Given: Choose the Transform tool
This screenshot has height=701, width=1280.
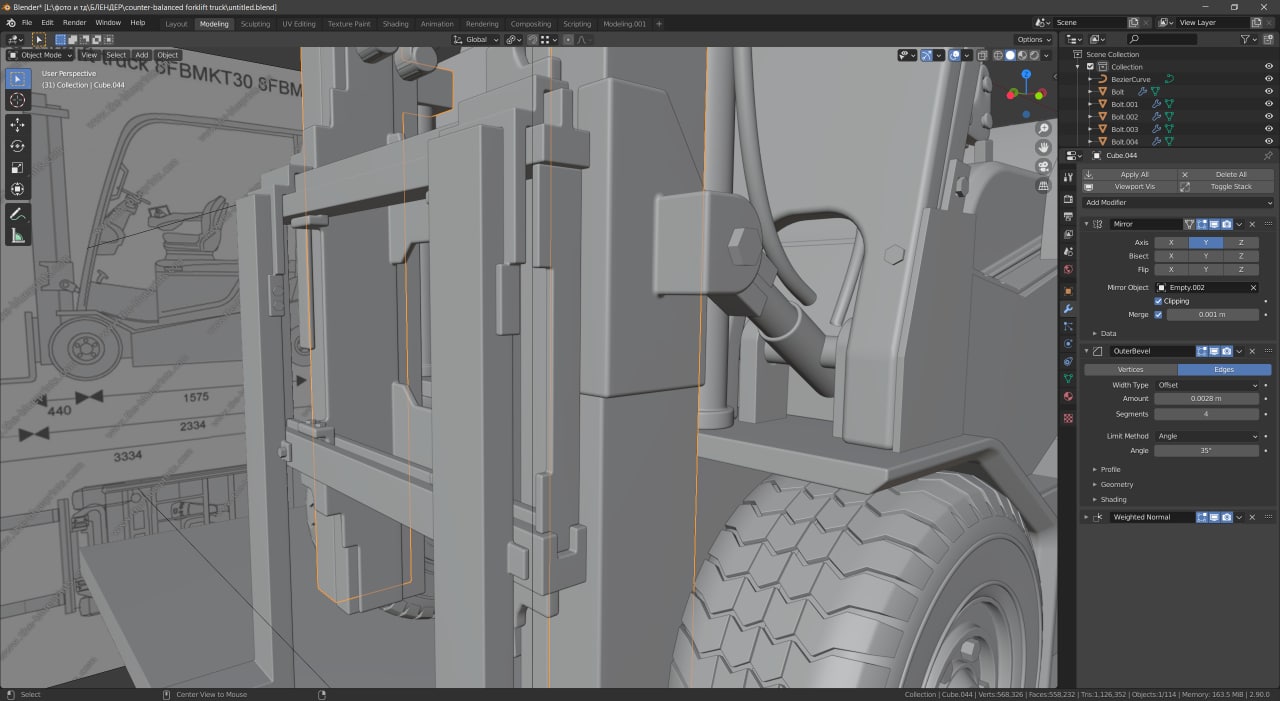Looking at the screenshot, I should click(18, 189).
